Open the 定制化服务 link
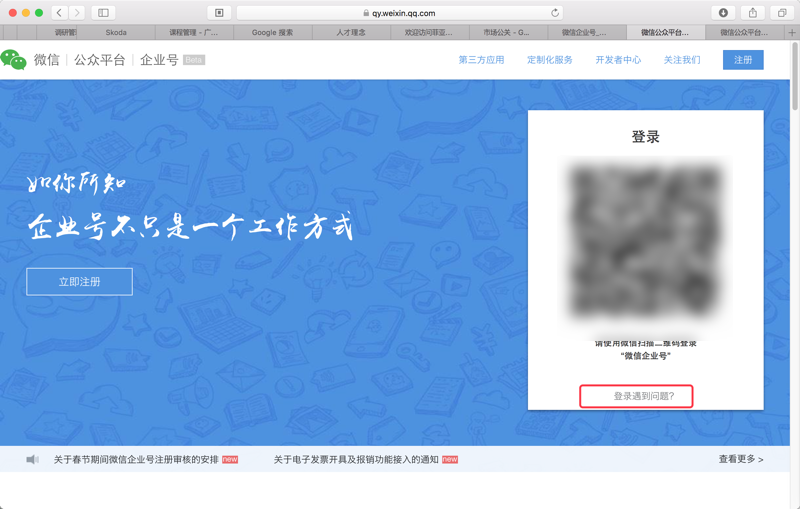The width and height of the screenshot is (800, 509). [549, 60]
